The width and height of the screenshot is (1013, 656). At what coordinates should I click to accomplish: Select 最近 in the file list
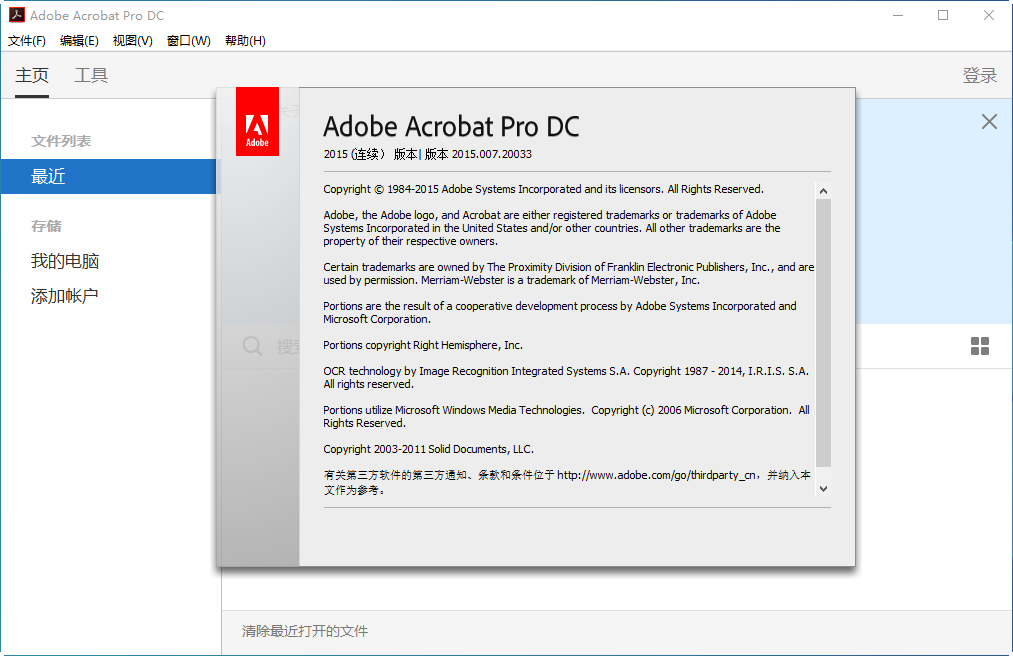[x=110, y=176]
